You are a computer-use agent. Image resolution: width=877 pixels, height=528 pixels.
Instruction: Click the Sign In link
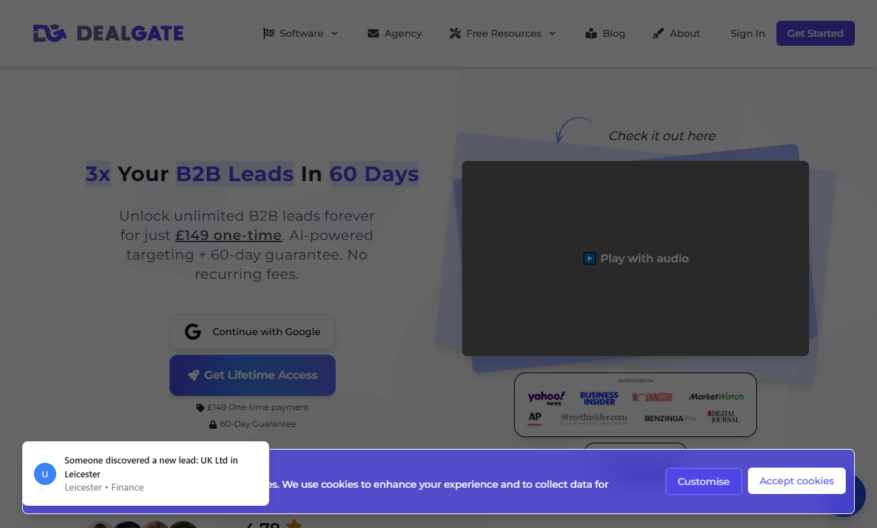[x=747, y=34]
